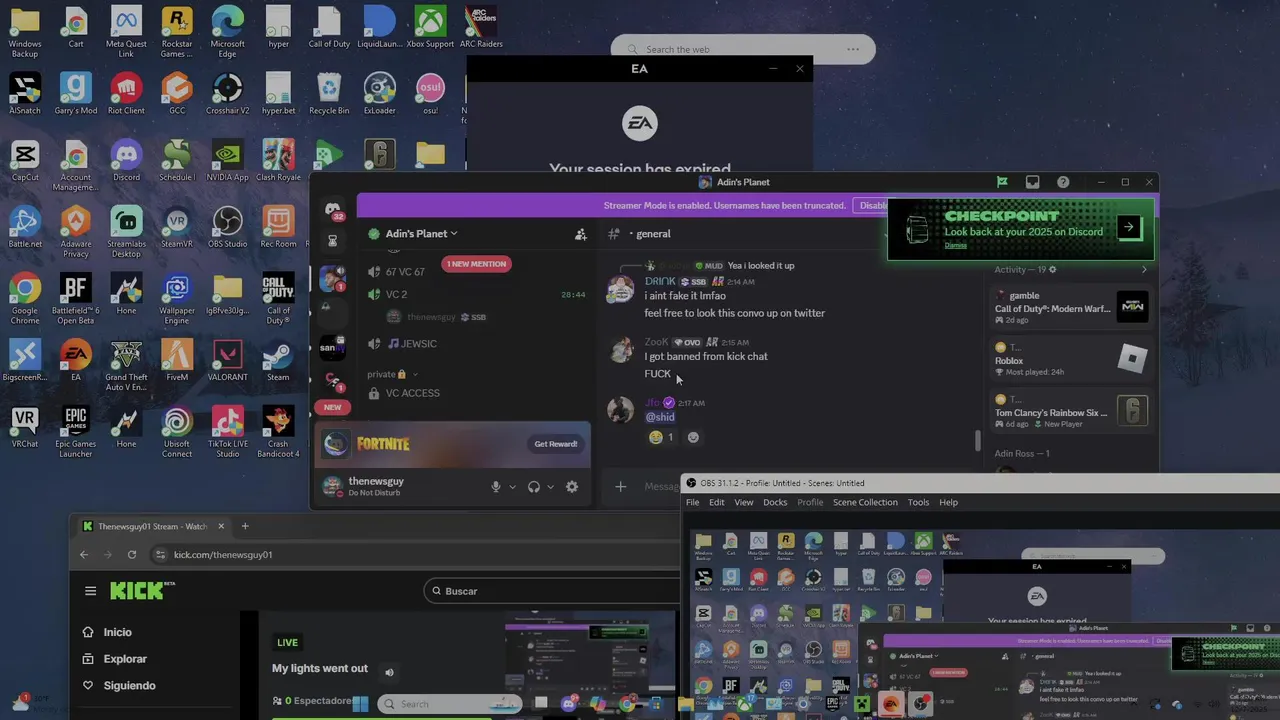Open the Discord help question mark icon

(x=1063, y=182)
